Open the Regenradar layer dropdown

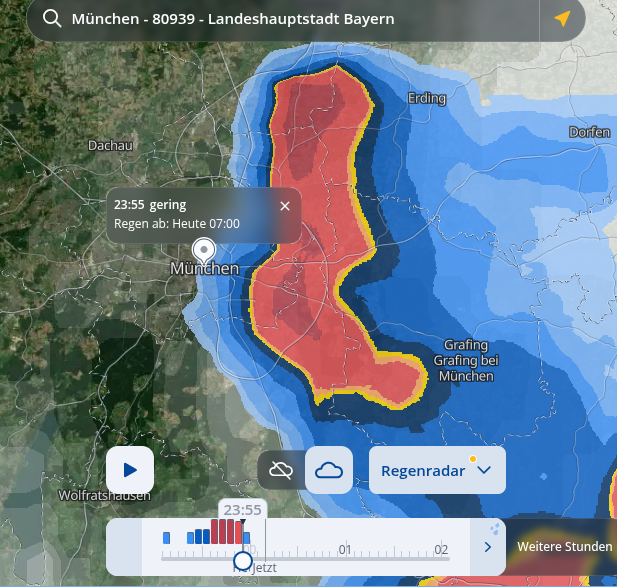click(437, 470)
